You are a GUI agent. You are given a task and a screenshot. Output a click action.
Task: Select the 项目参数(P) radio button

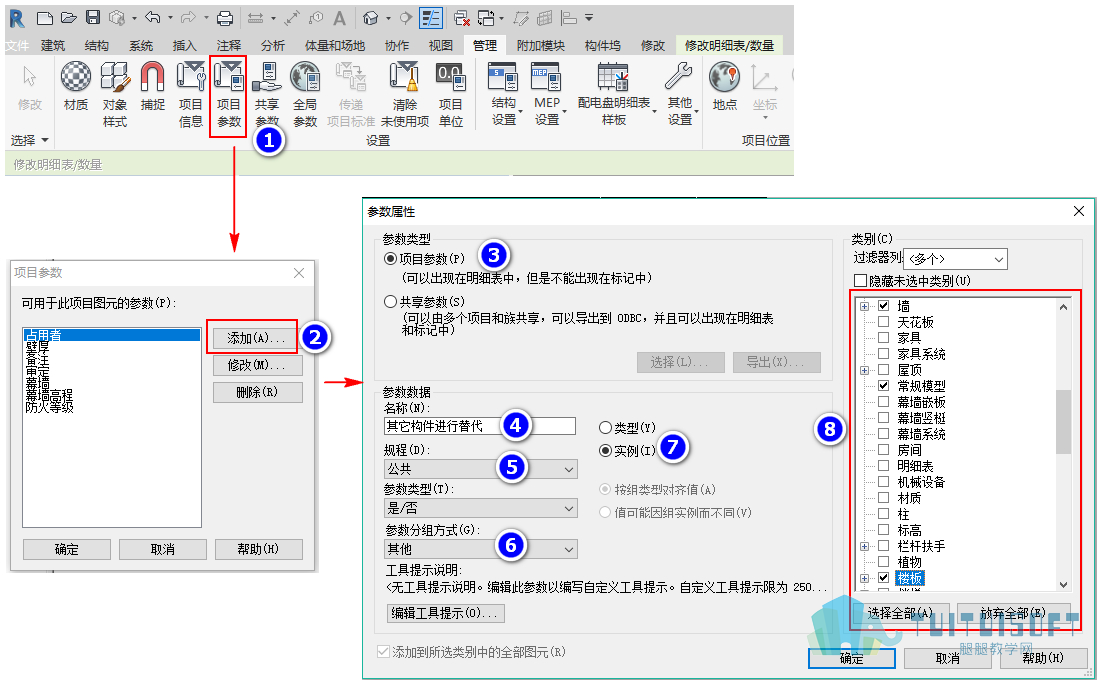click(x=390, y=259)
